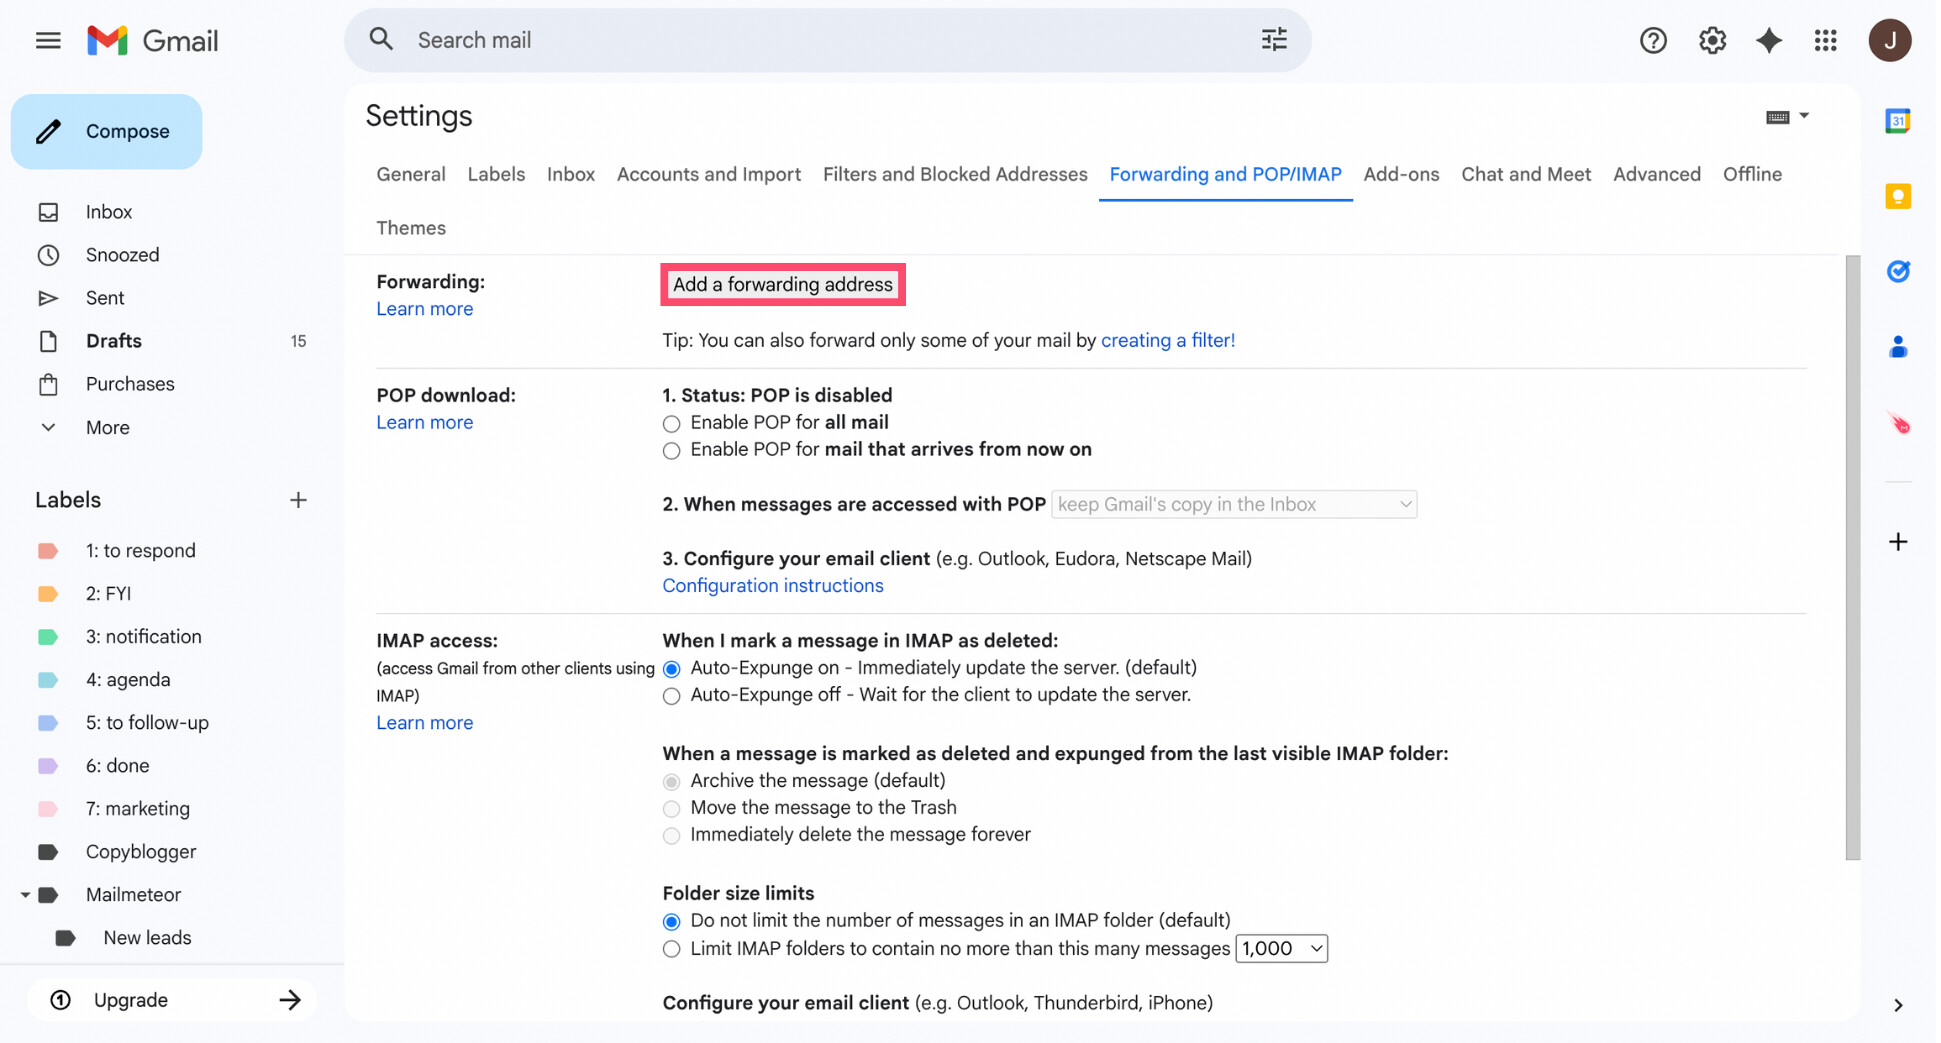This screenshot has width=1941, height=1043.
Task: Limit IMAP folders to 1,000 messages
Action: coord(671,949)
